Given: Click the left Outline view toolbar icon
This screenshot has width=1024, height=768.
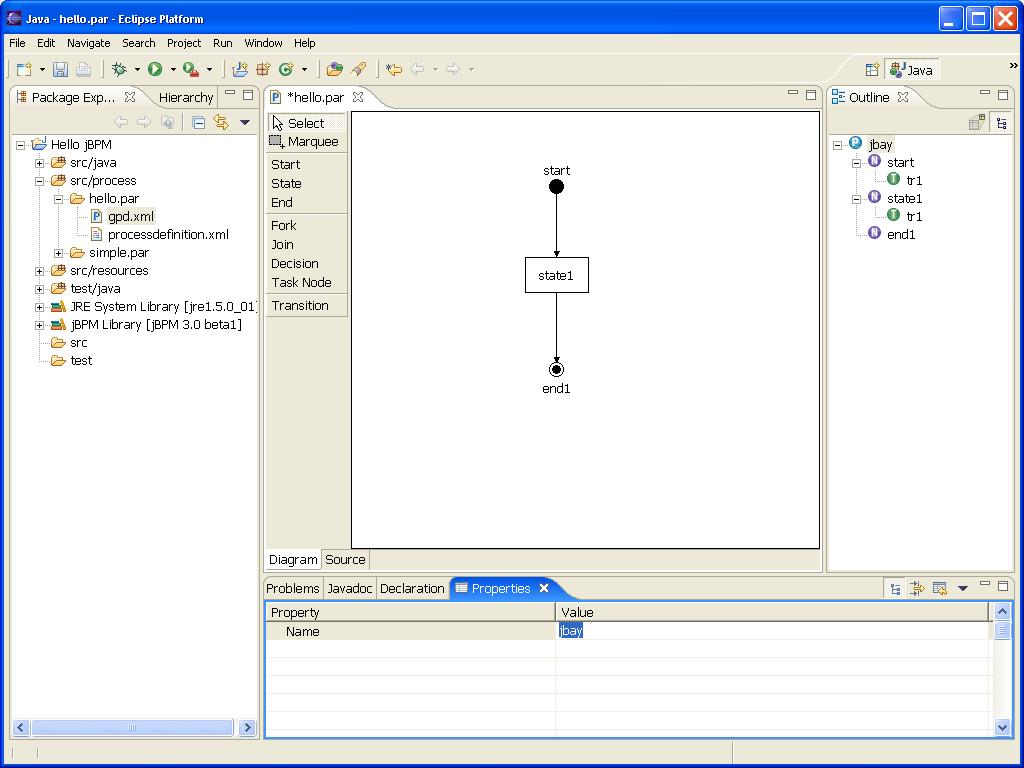Looking at the screenshot, I should click(977, 122).
